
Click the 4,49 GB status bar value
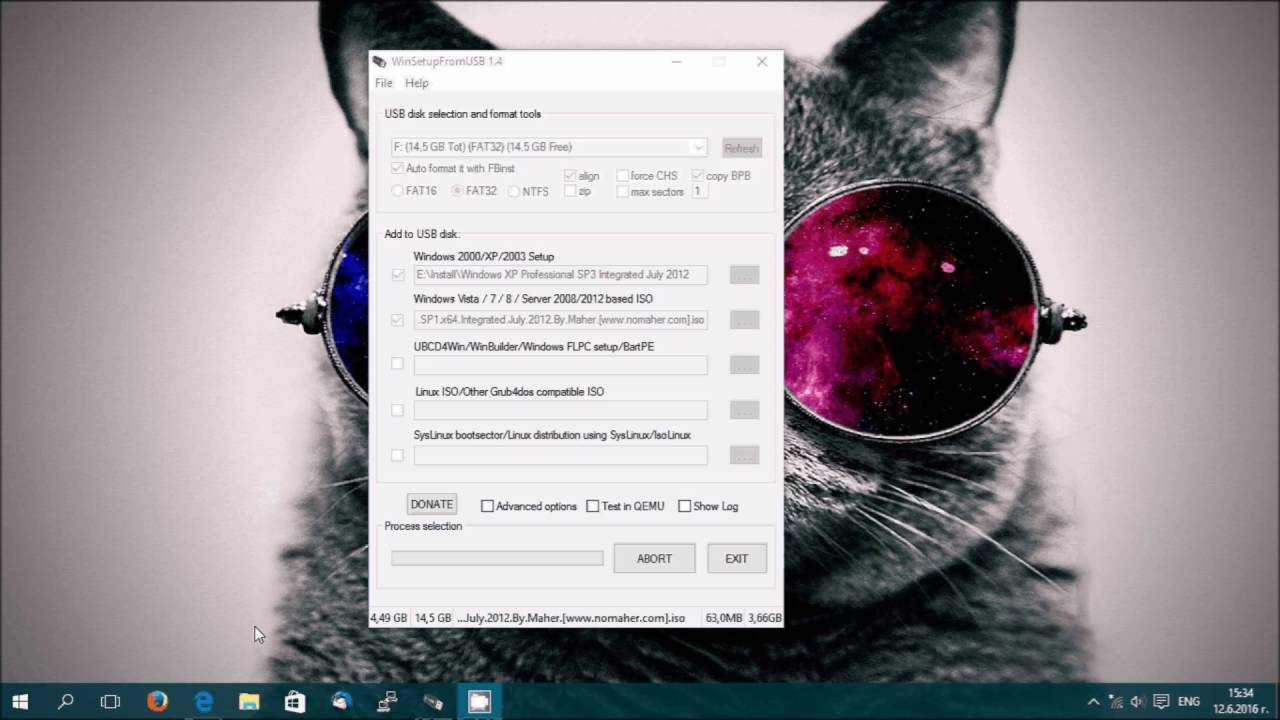389,618
